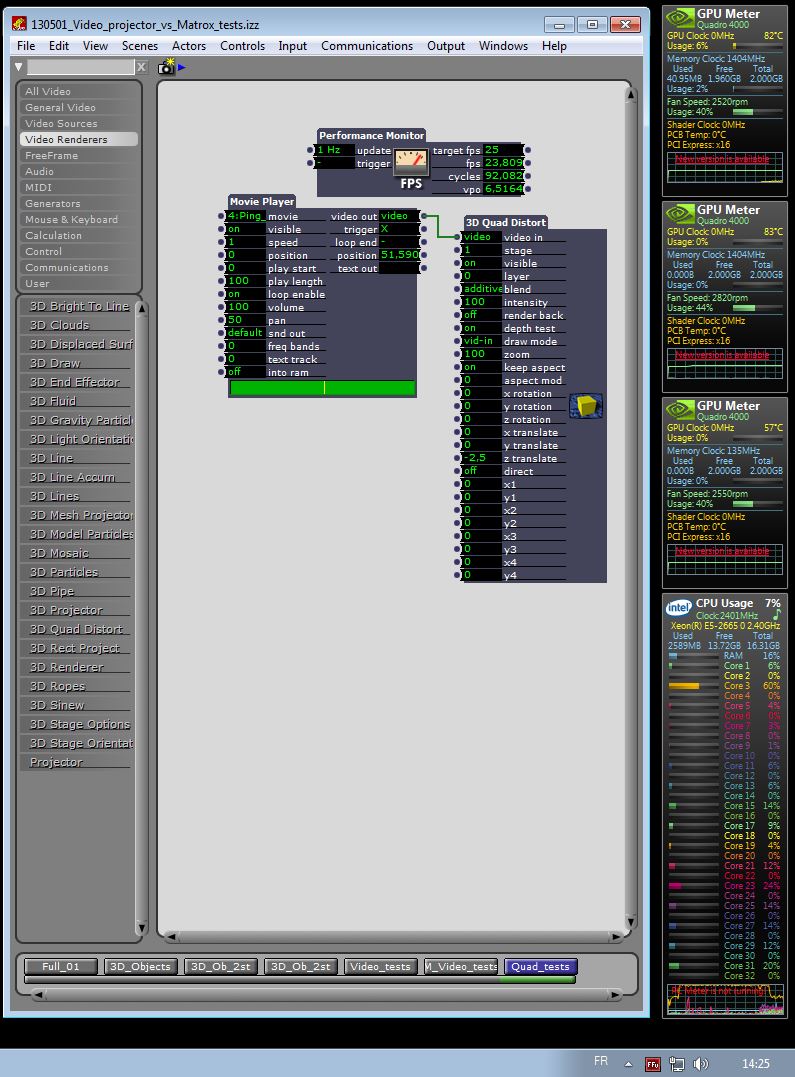Click the NVIDIA logo on second GPU Meter
This screenshot has height=1077, width=795.
coord(680,214)
